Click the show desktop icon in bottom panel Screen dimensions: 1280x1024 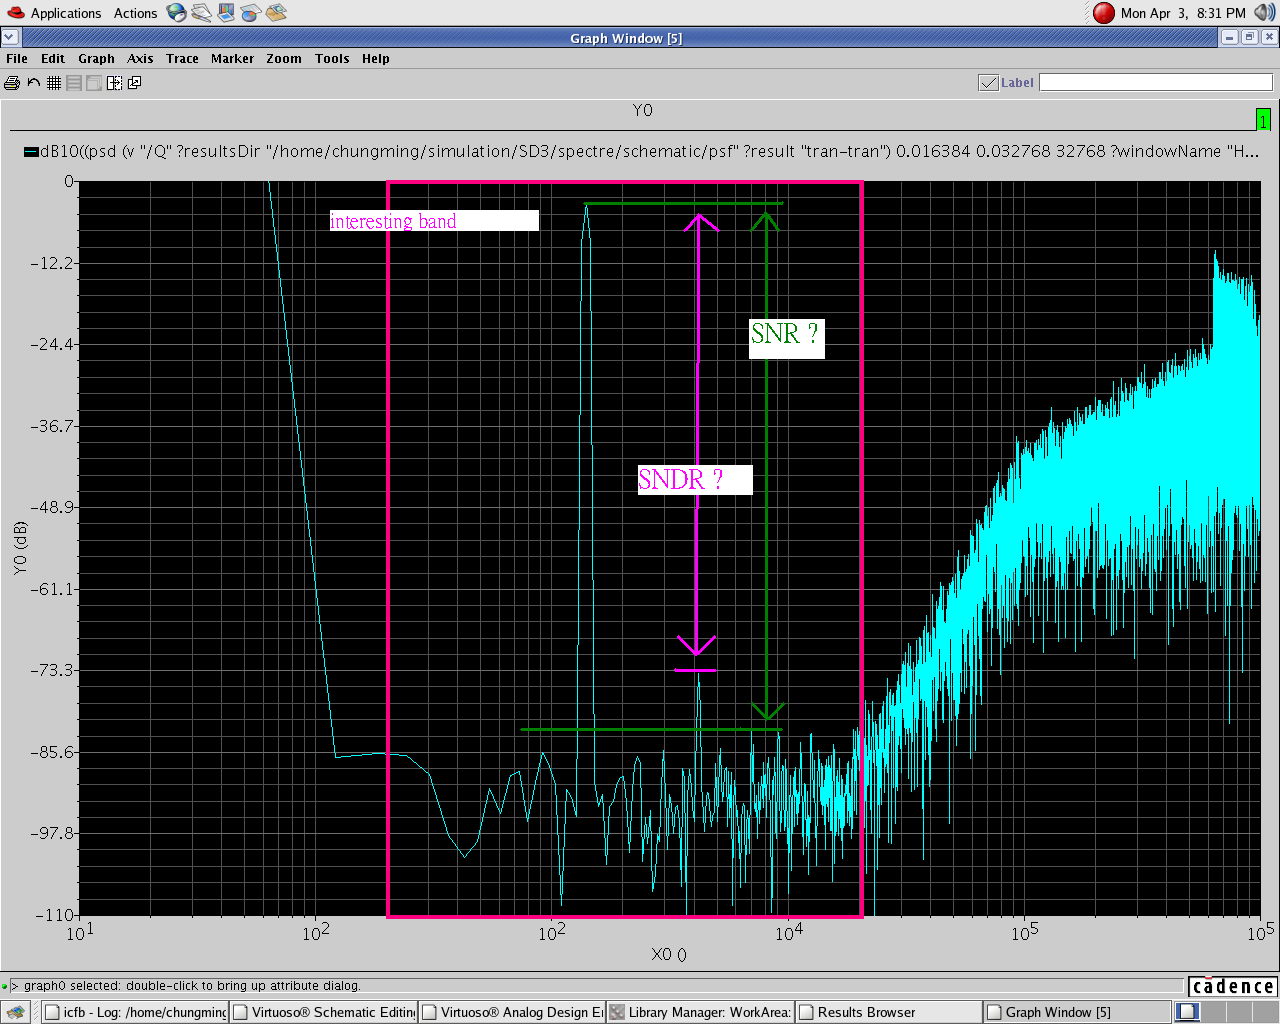point(16,1012)
